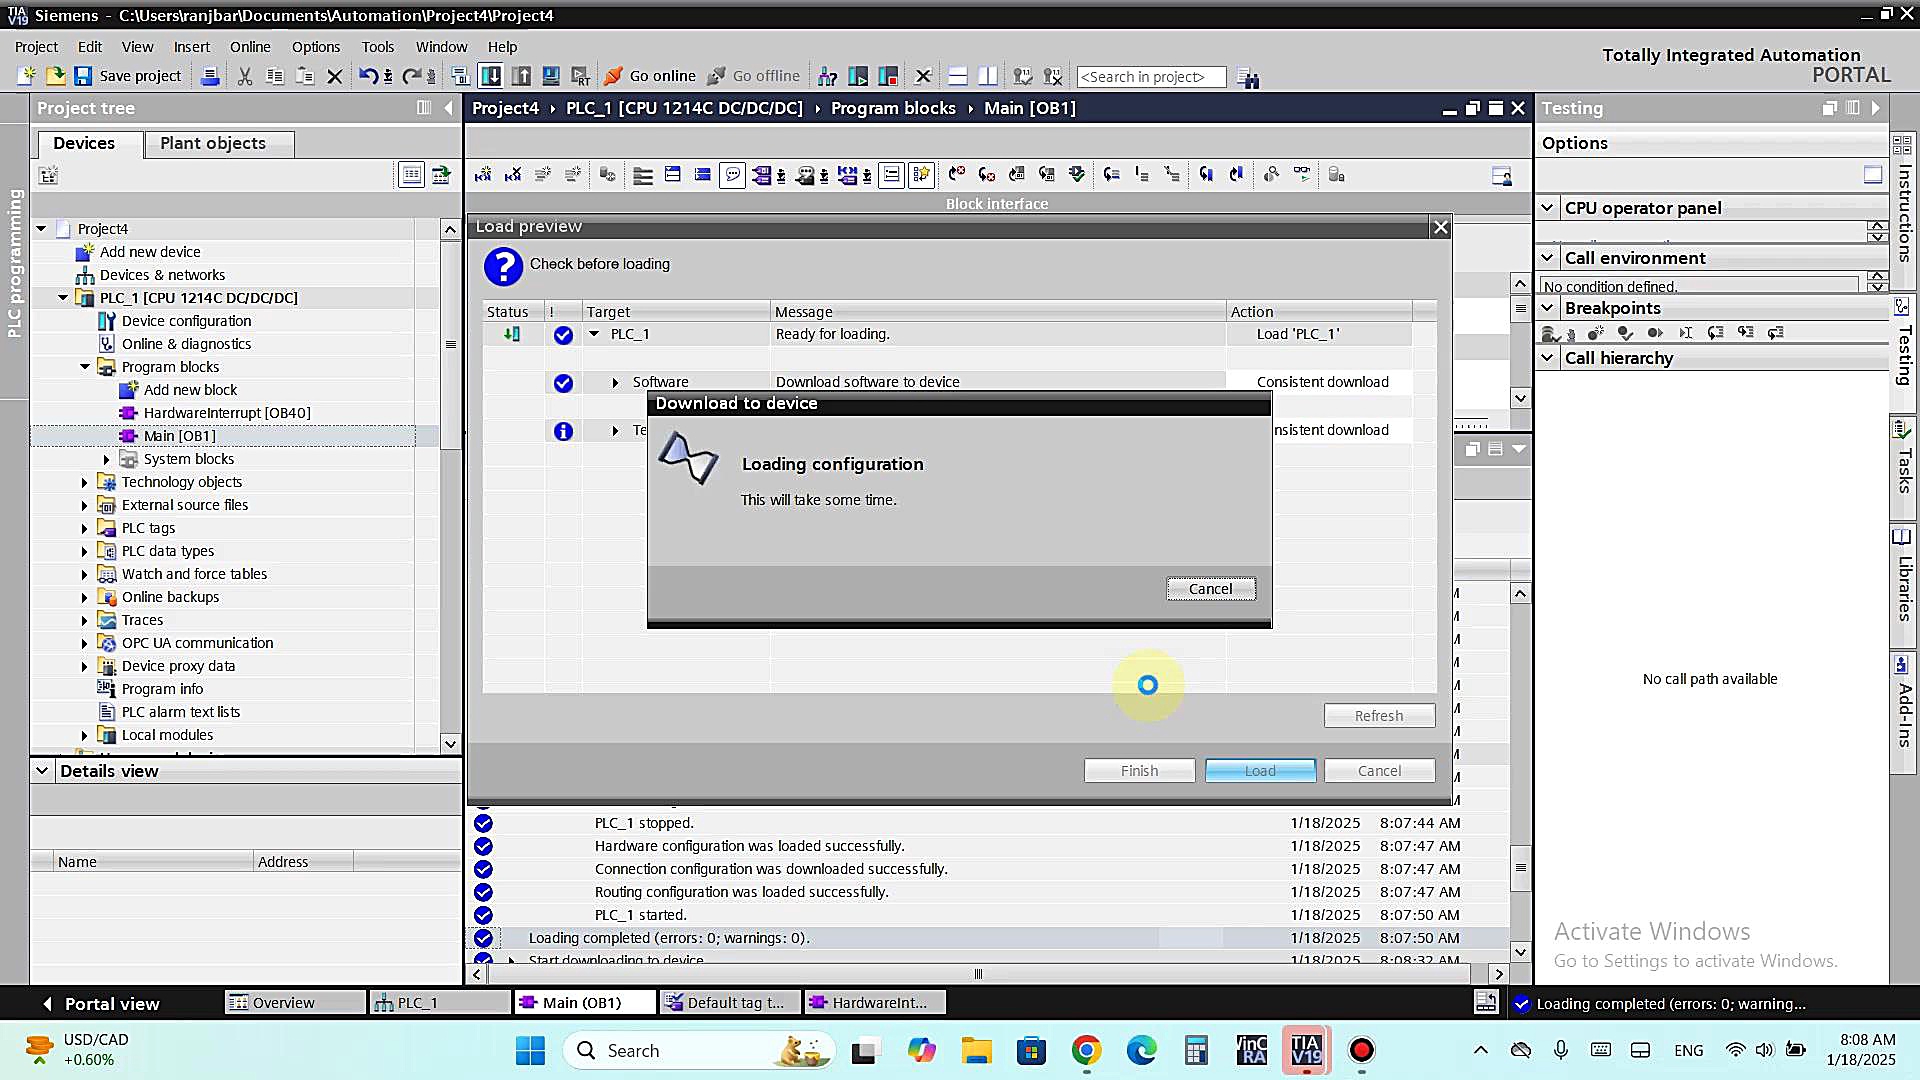
Task: Click the blue question mark icon in Load preview
Action: coord(503,267)
